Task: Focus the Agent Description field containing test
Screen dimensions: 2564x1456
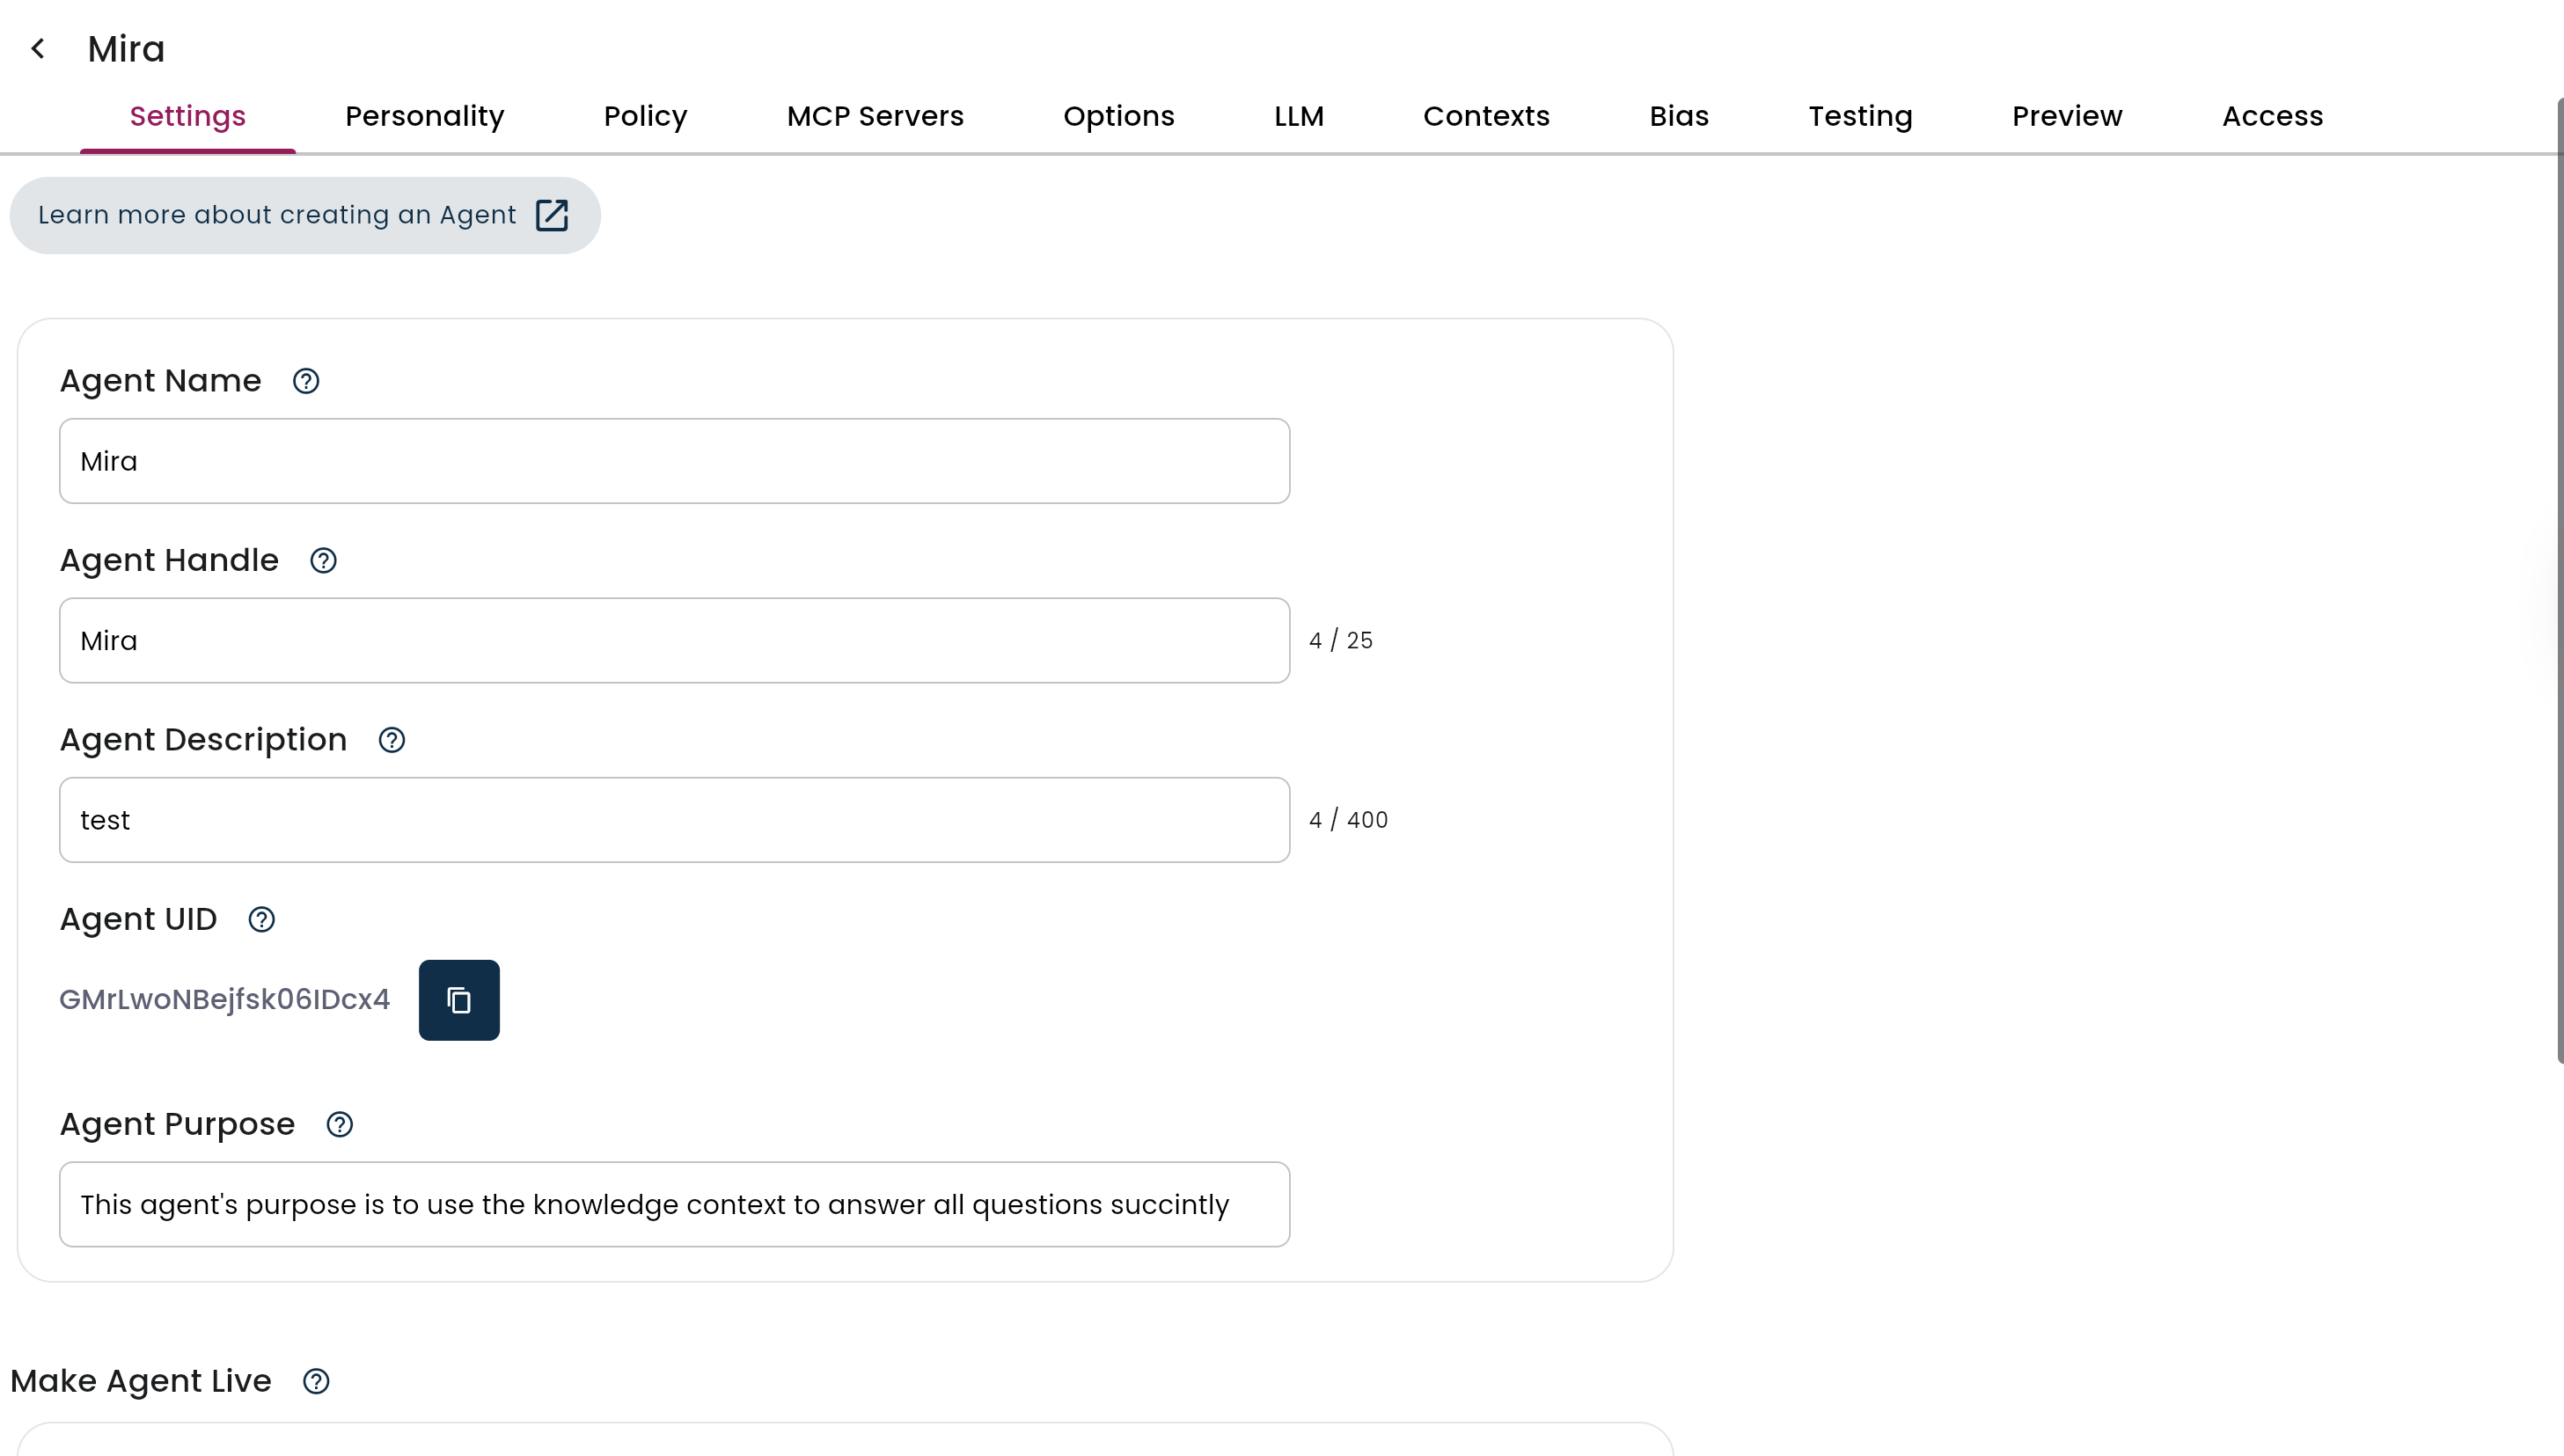Action: coord(675,820)
